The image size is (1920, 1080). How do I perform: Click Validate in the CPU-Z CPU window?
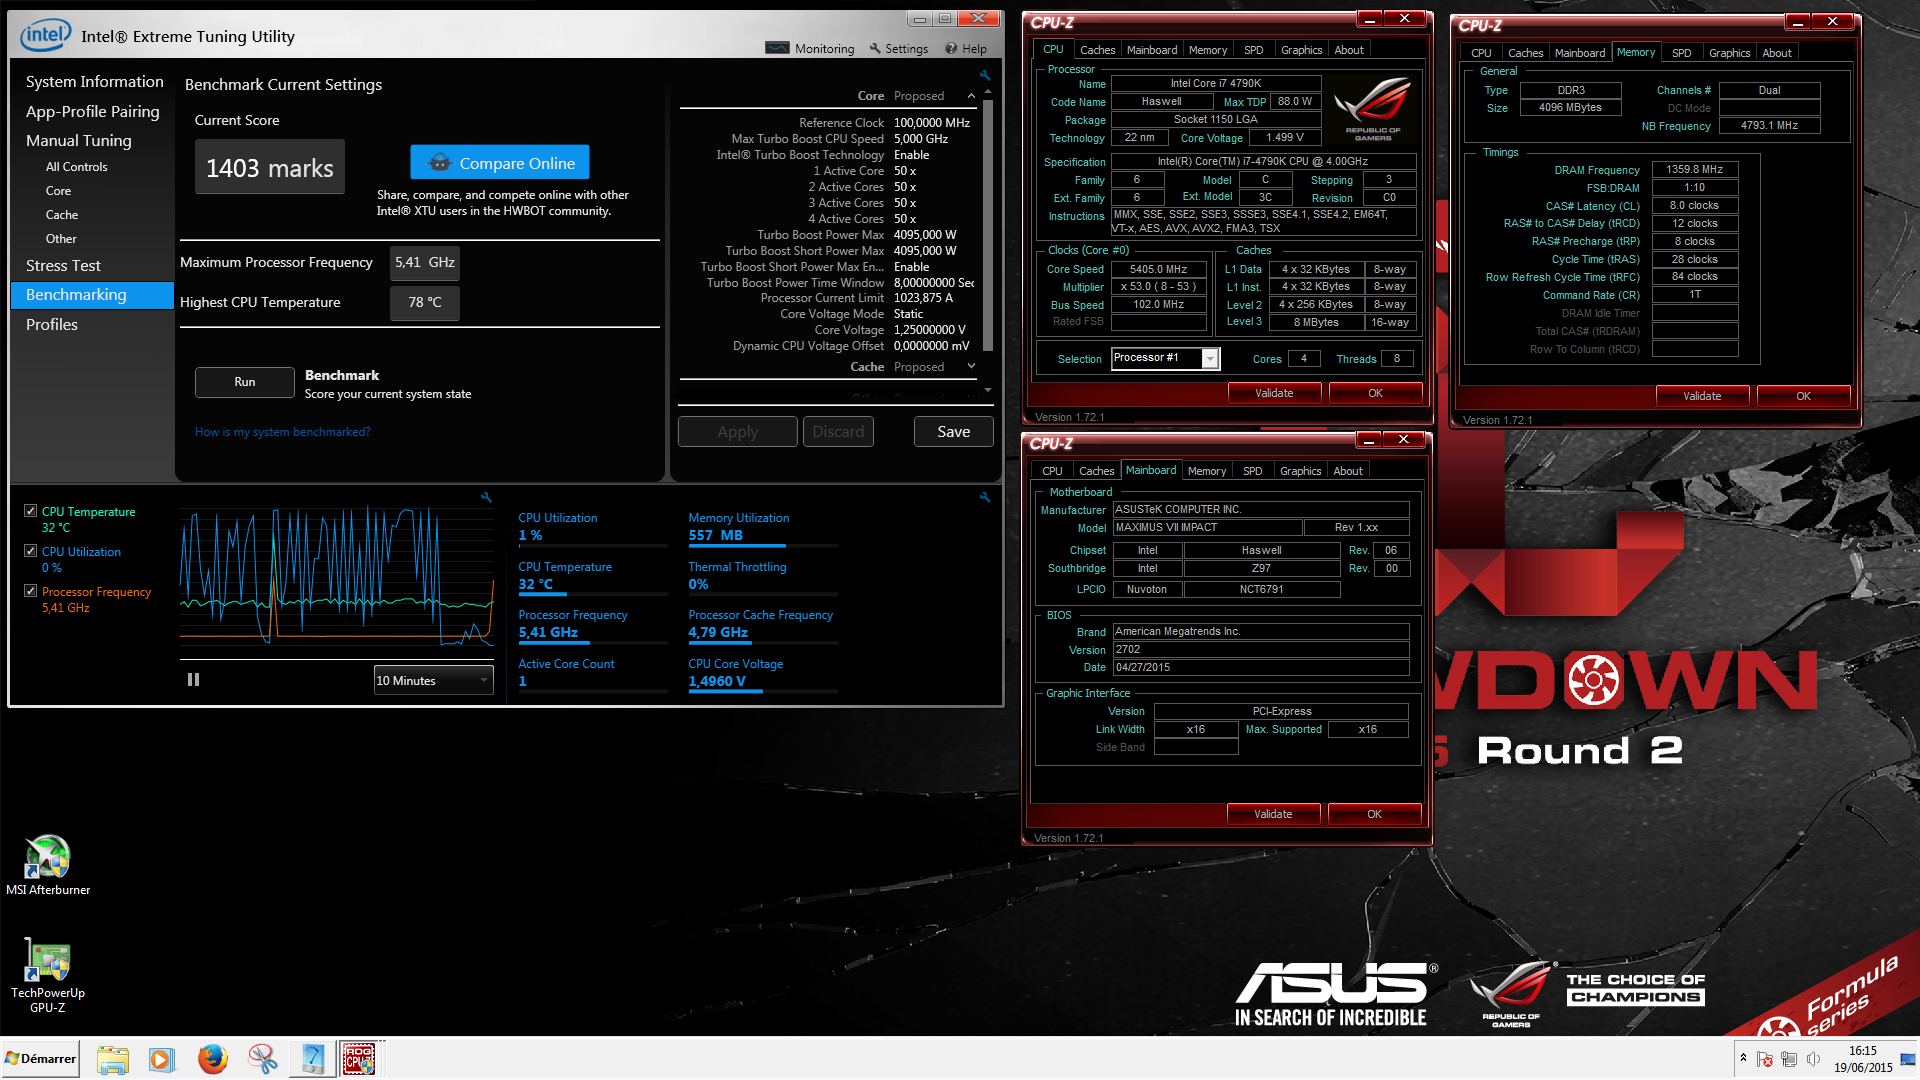1274,393
